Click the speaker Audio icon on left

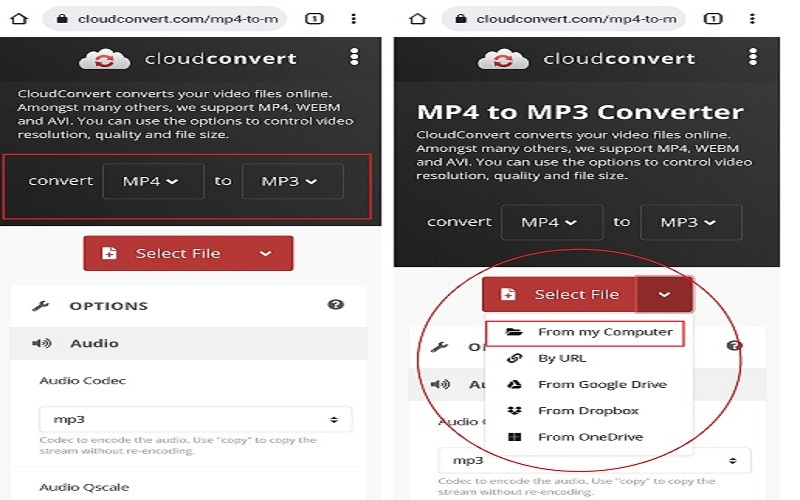pos(41,343)
